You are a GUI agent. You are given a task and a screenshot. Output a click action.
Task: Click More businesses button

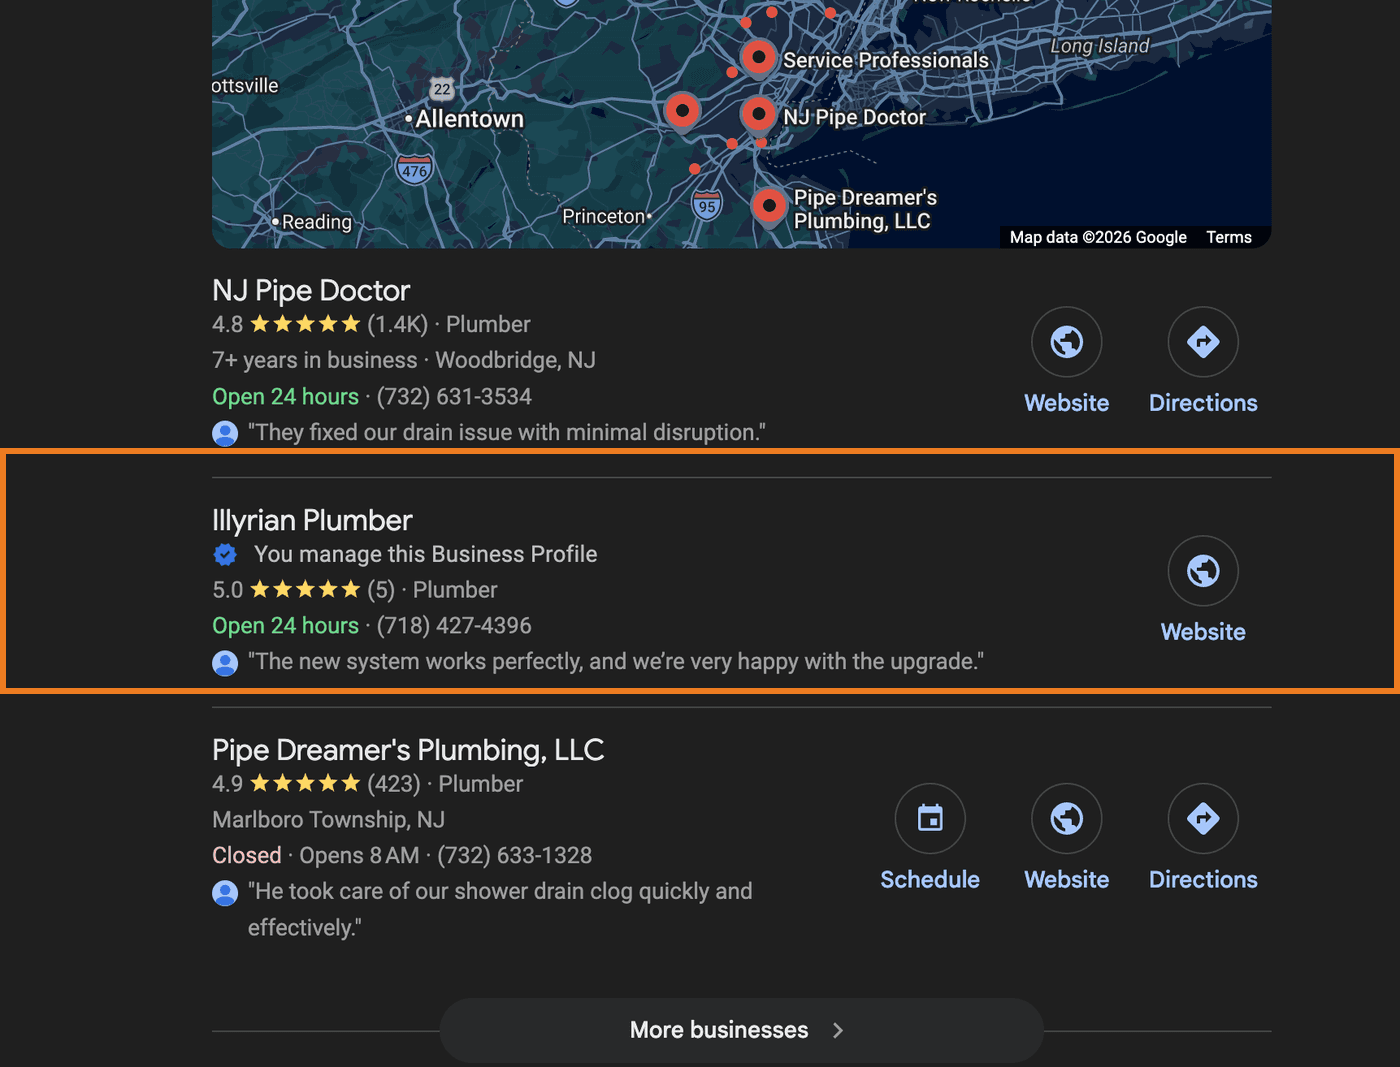(x=741, y=1030)
